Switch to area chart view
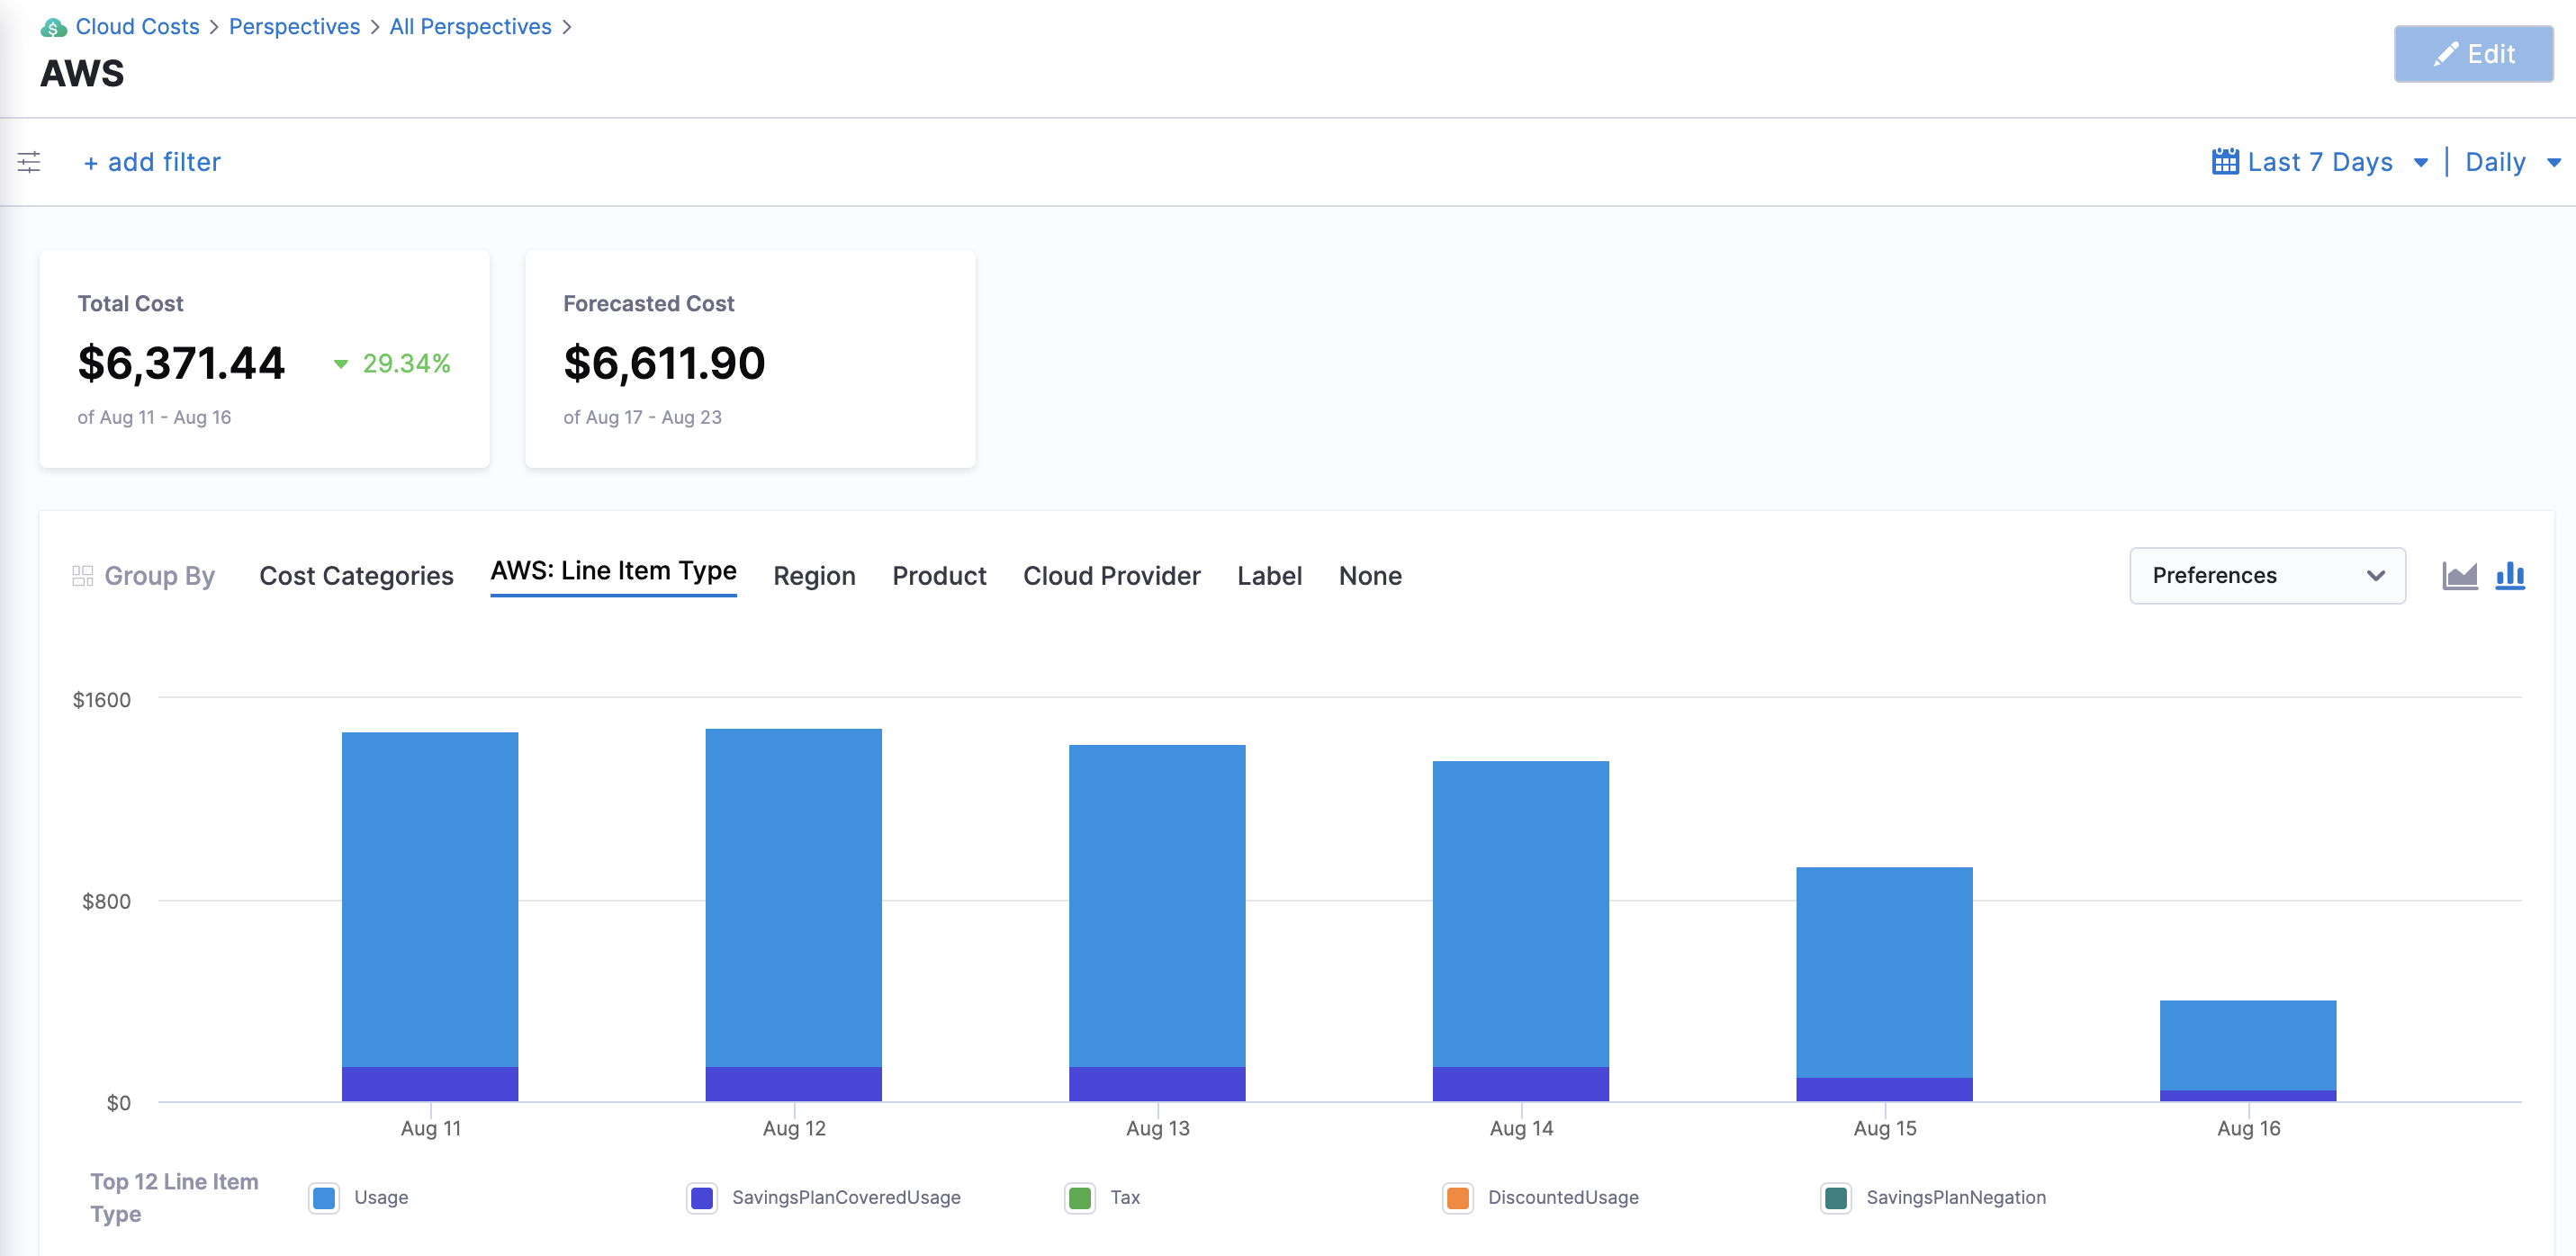The height and width of the screenshot is (1256, 2576). click(x=2460, y=575)
